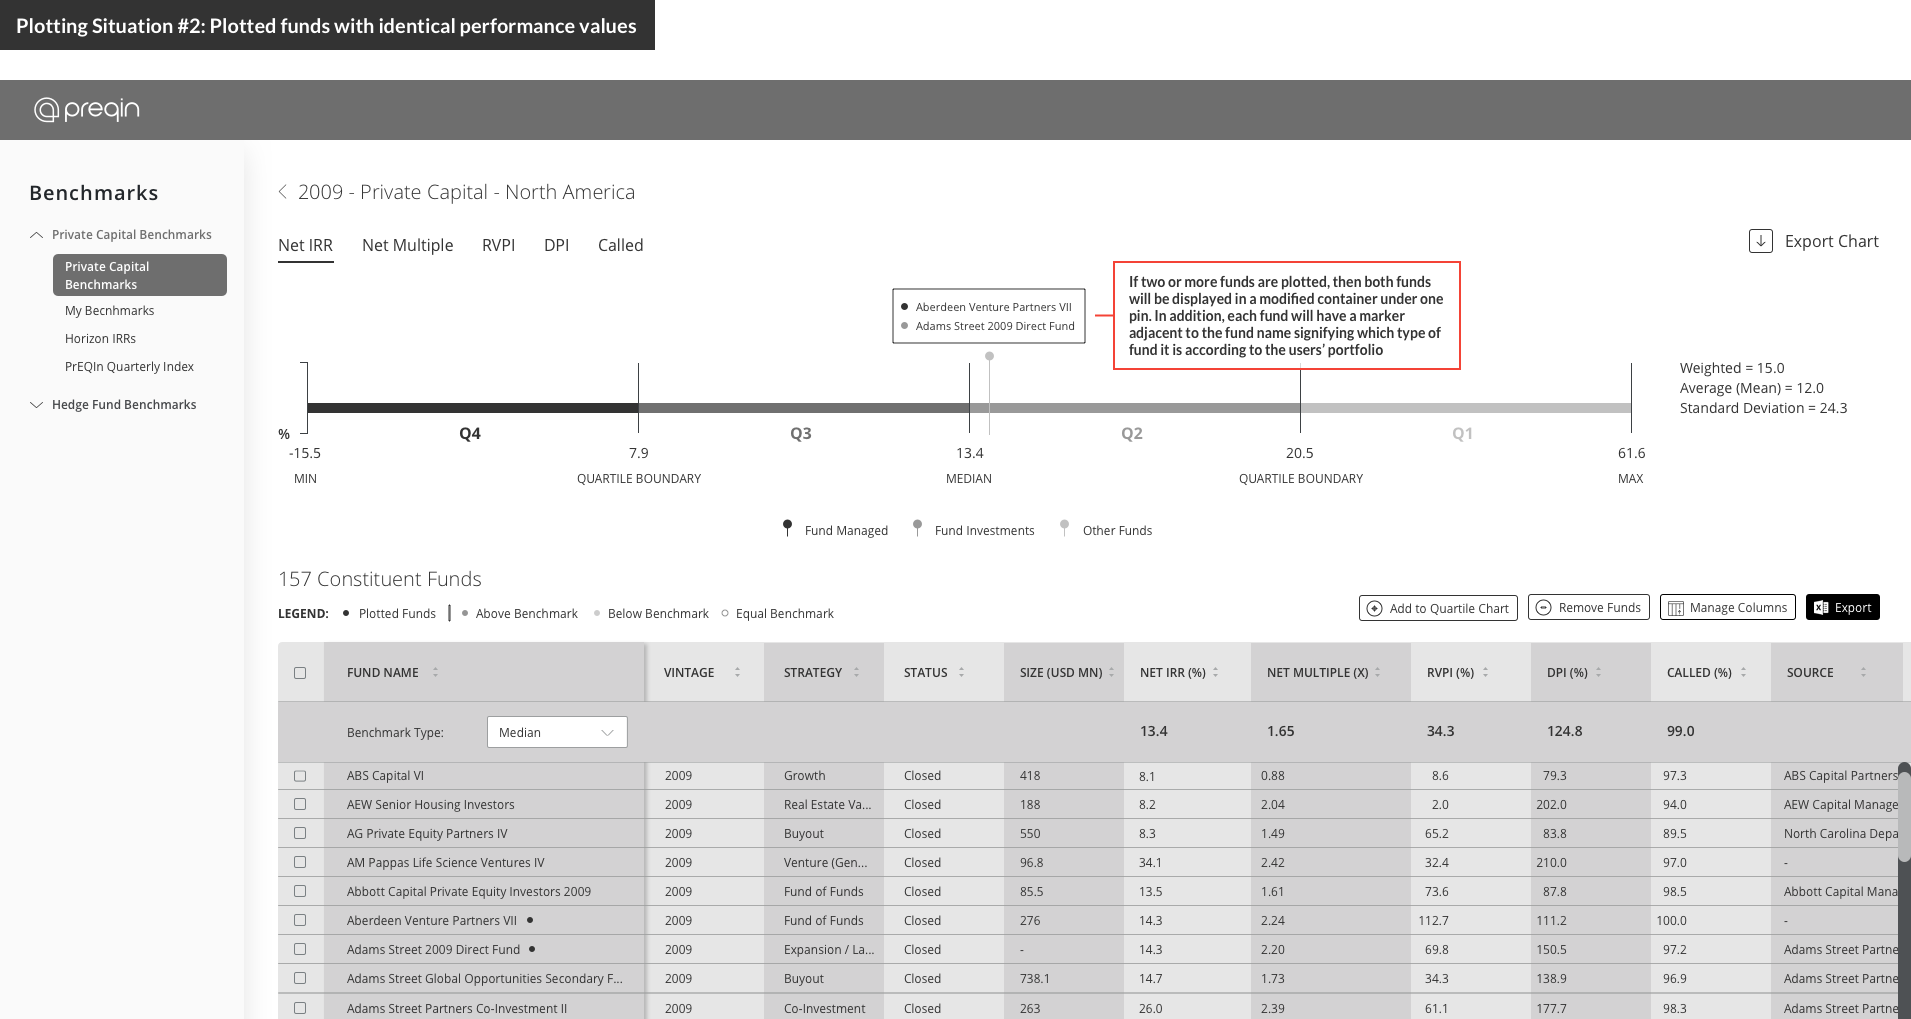This screenshot has width=1911, height=1019.
Task: Click the Add to Quartile Chart button
Action: (x=1438, y=608)
